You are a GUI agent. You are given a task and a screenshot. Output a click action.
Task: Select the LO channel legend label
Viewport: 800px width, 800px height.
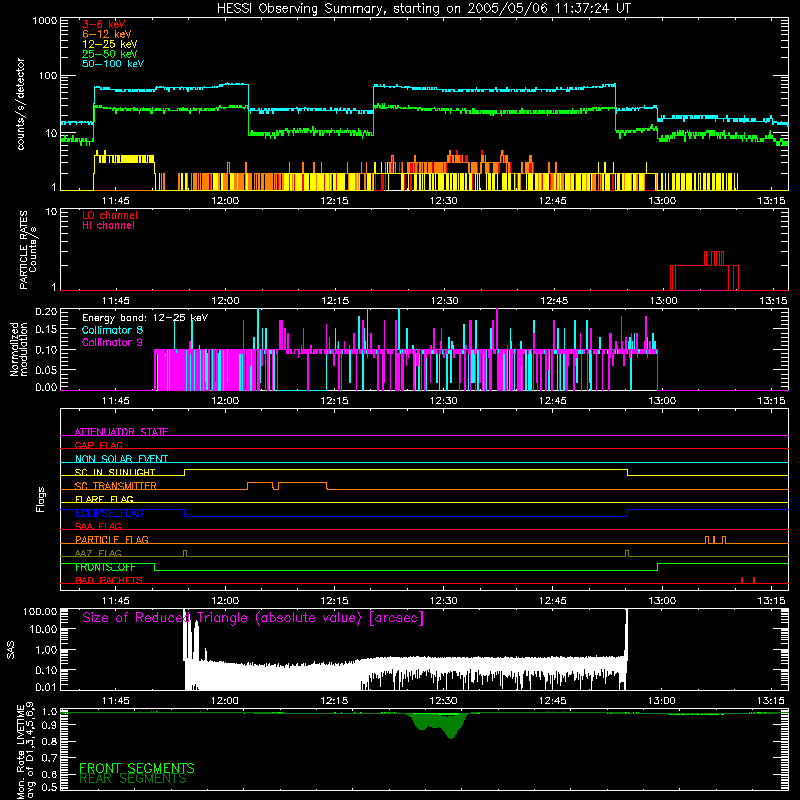[x=110, y=215]
